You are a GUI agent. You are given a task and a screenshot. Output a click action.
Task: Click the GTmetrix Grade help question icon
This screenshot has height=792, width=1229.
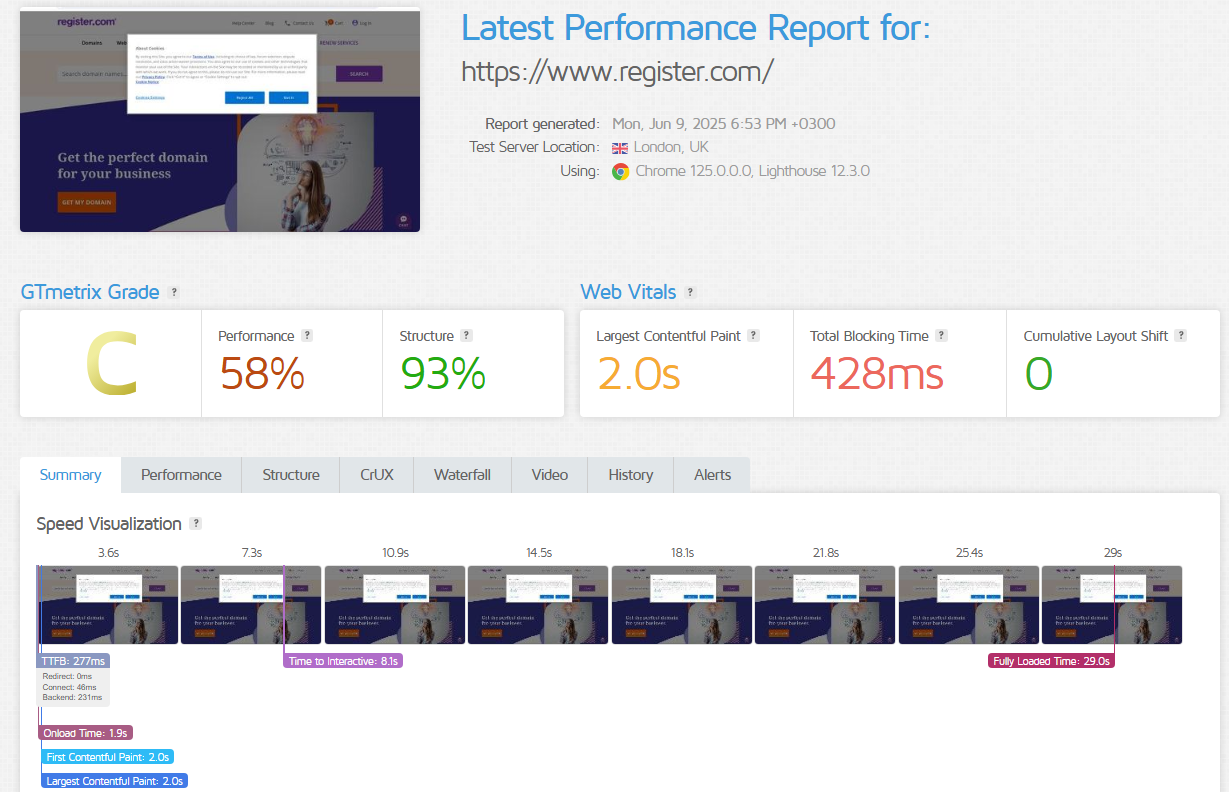[174, 292]
